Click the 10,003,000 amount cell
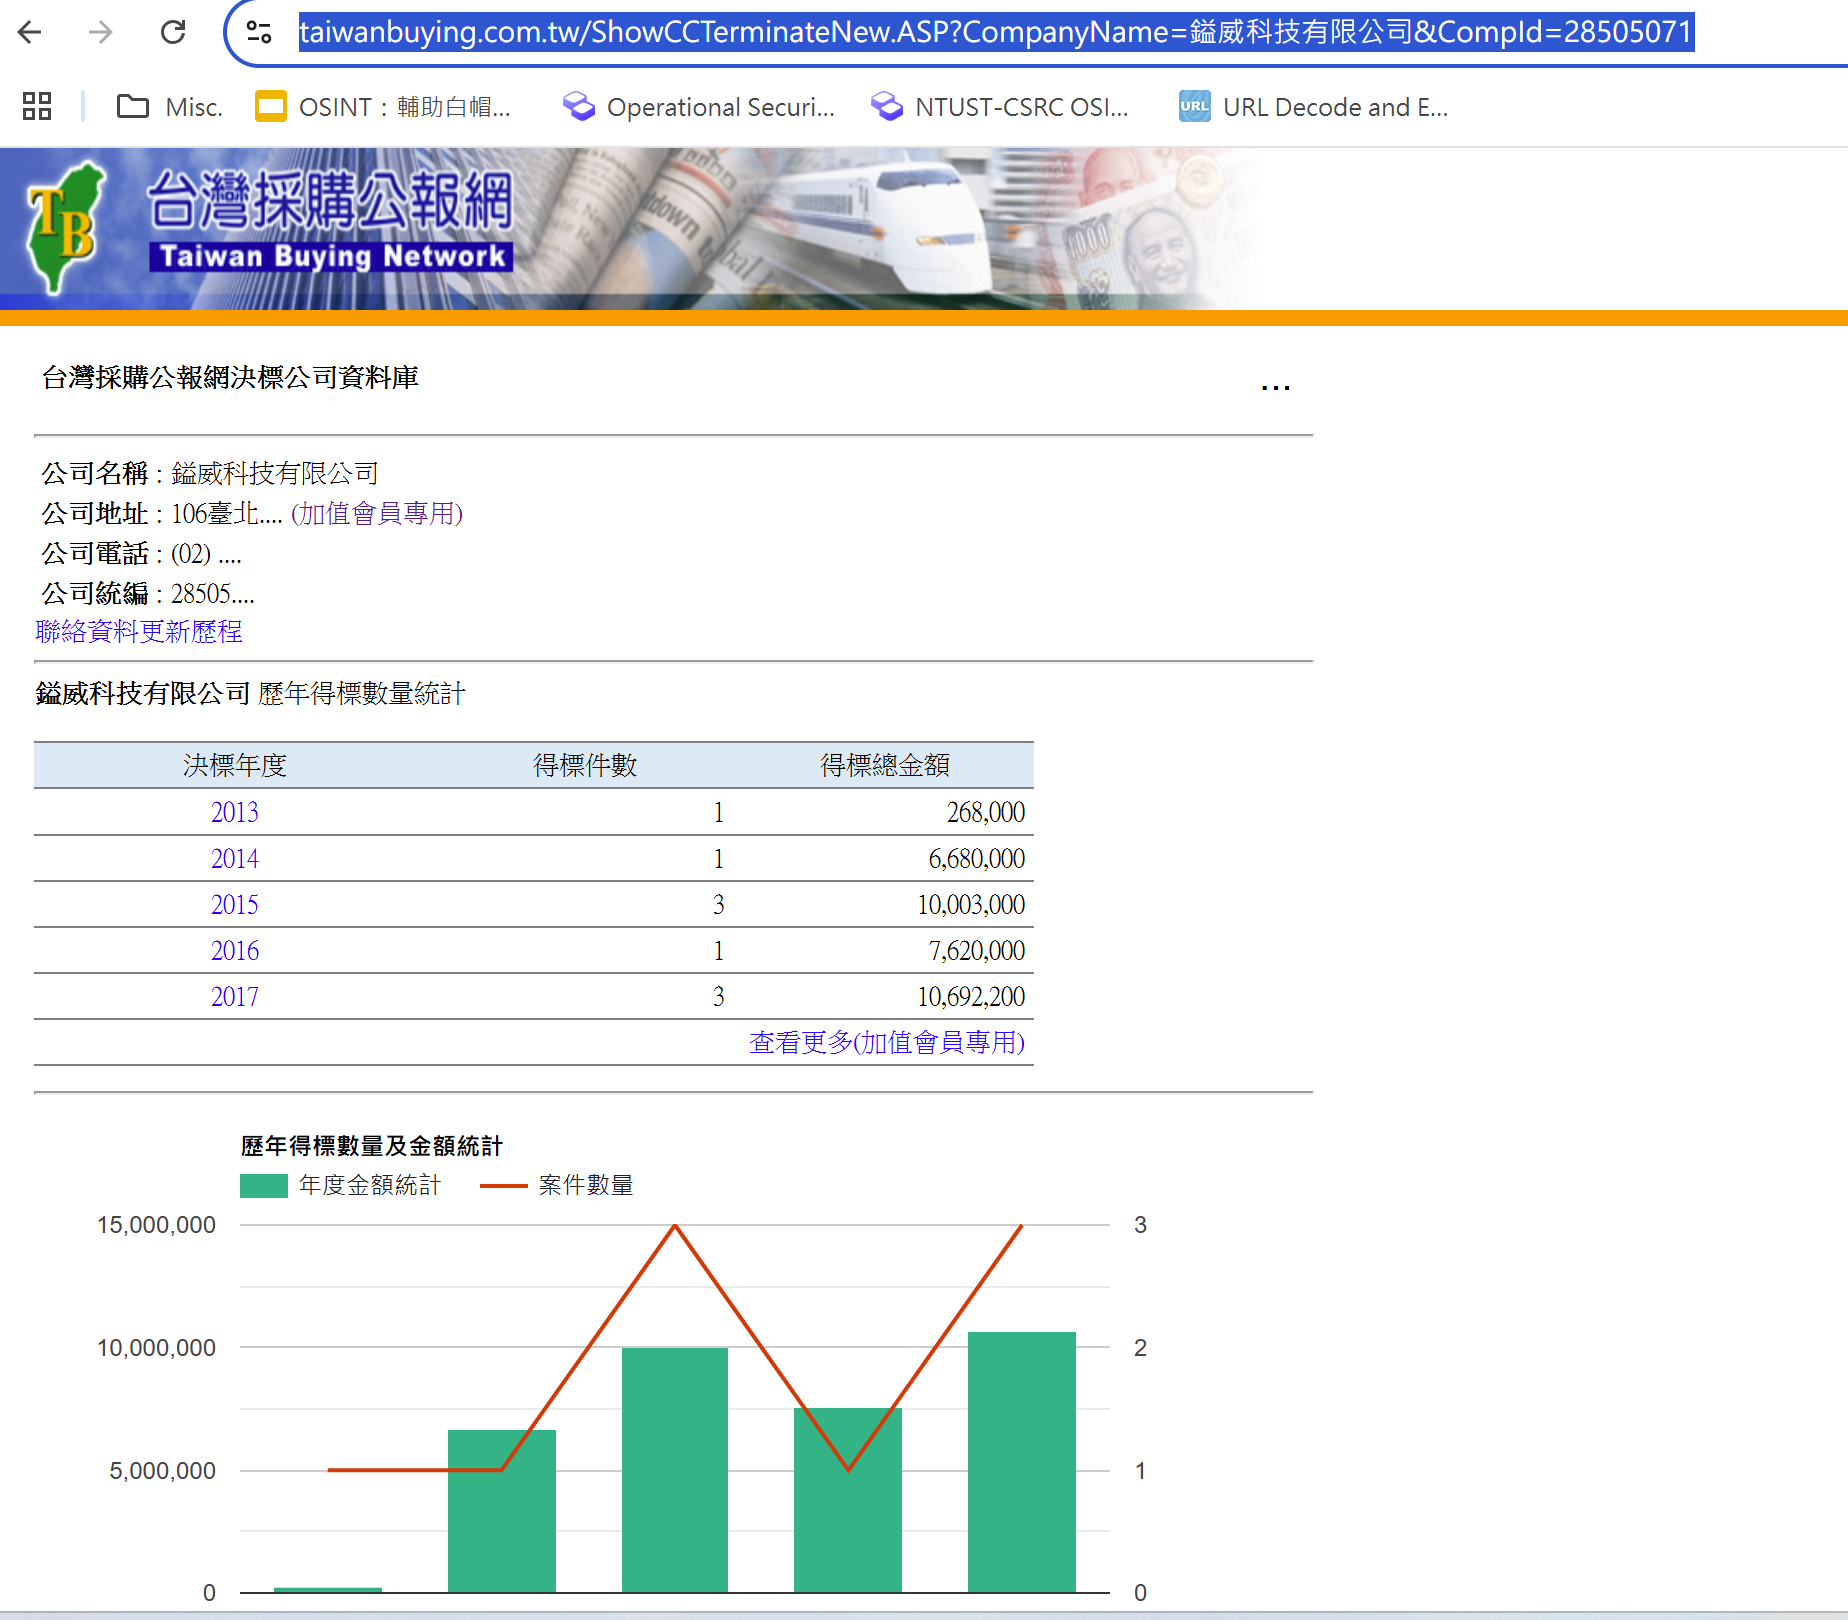Screen dimensions: 1848x1620 click(x=971, y=904)
